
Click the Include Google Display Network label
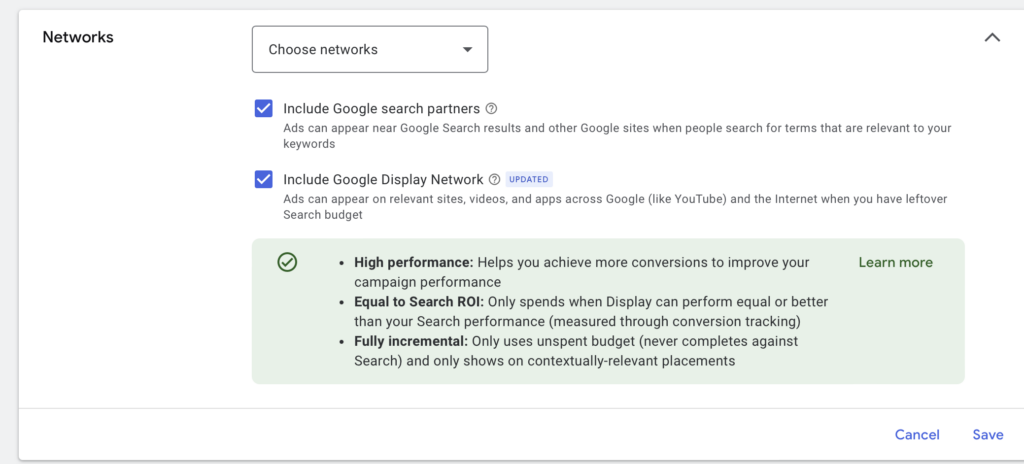383,179
